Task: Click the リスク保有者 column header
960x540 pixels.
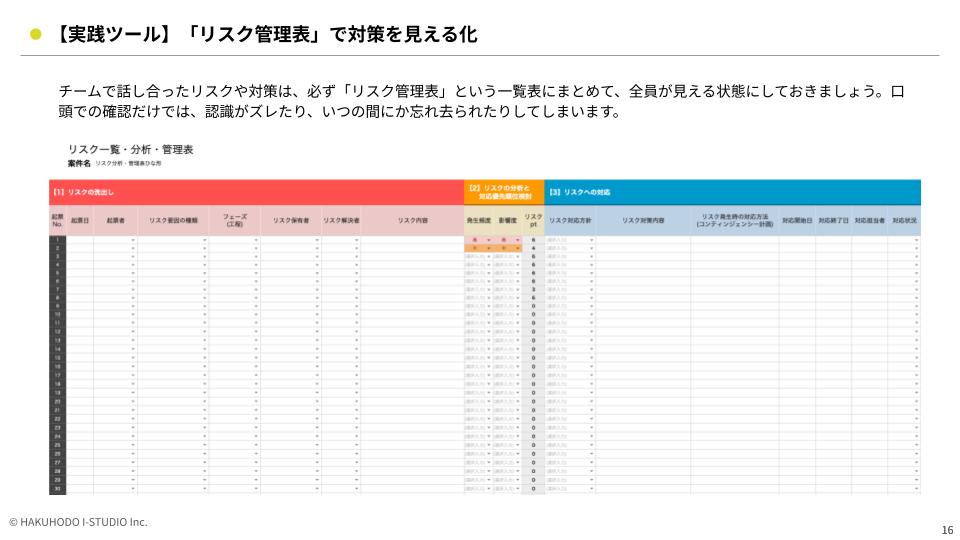Action: tap(291, 220)
